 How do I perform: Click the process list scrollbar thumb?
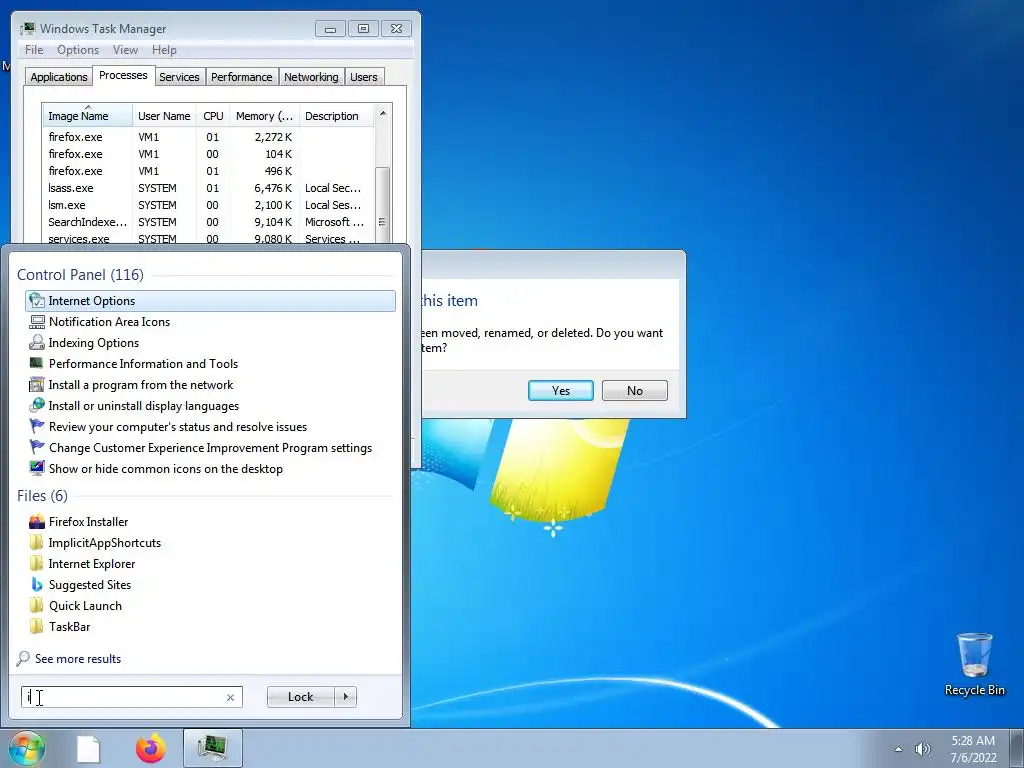pos(383,205)
